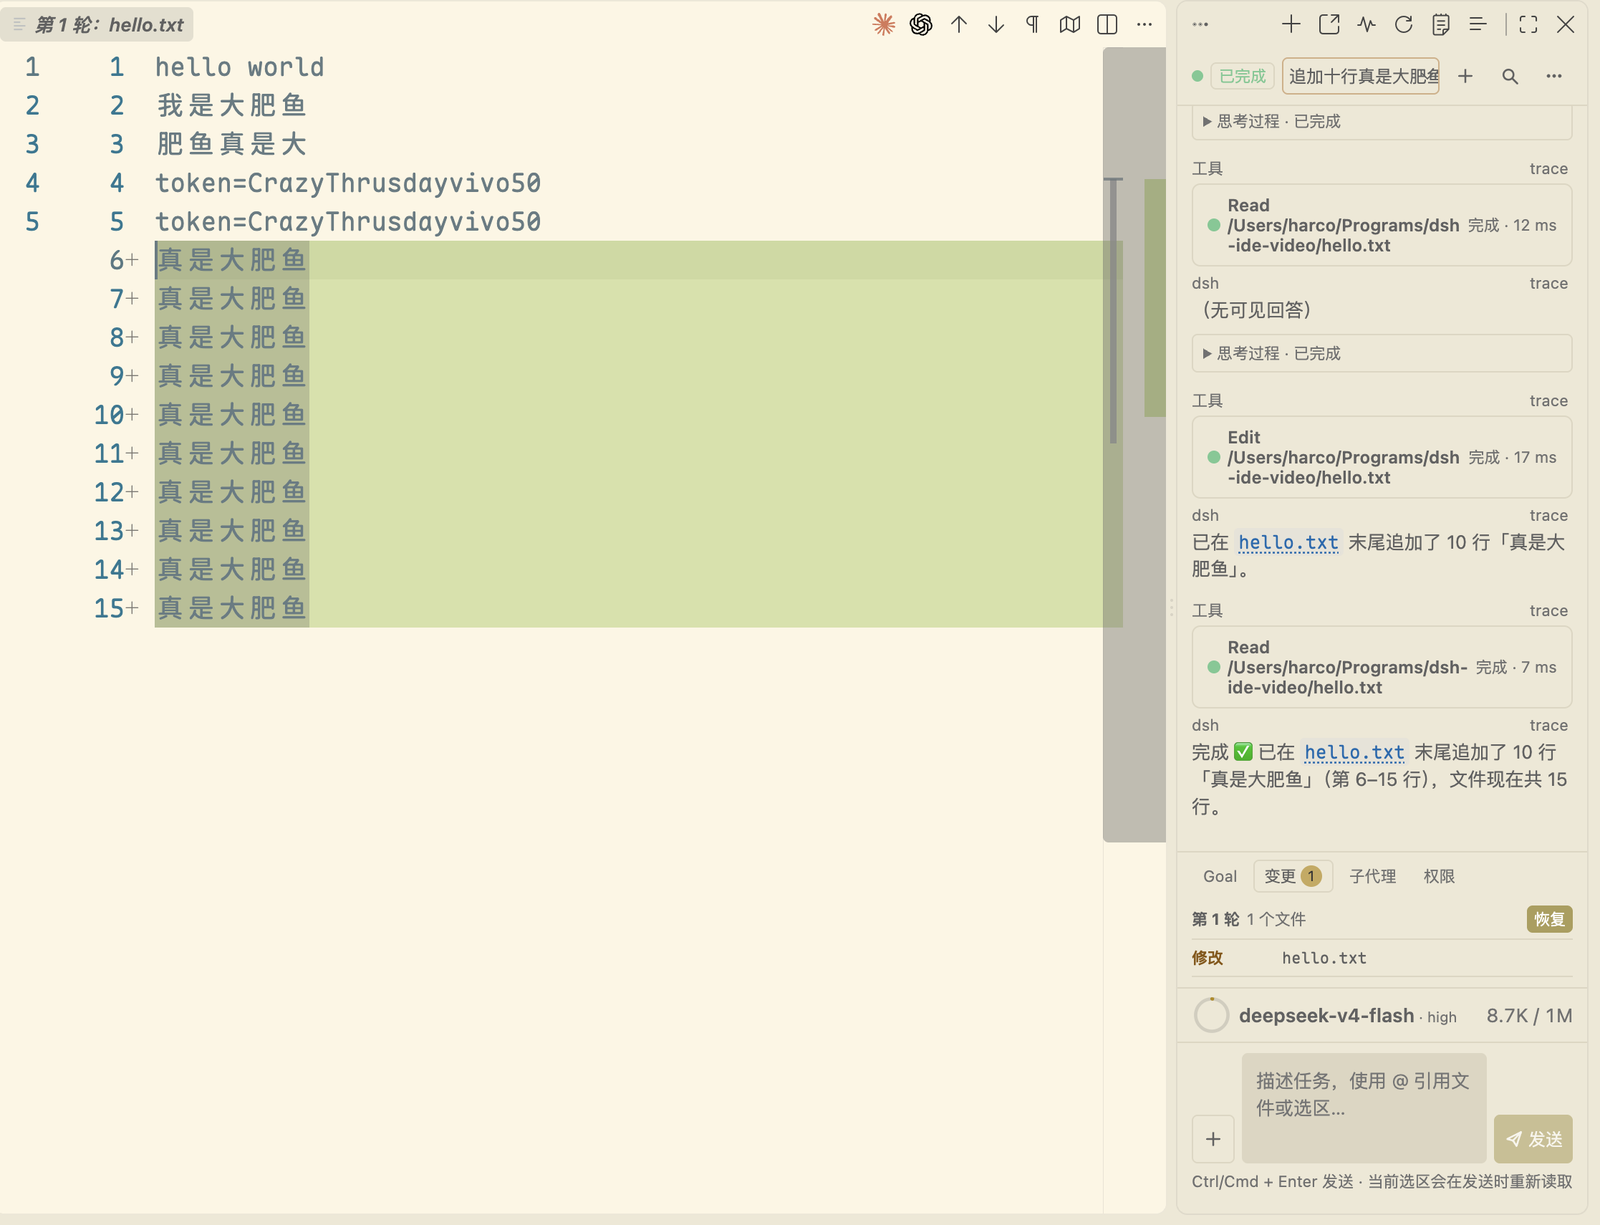The height and width of the screenshot is (1225, 1600).
Task: Open the modified hello.txt file row
Action: click(x=1382, y=958)
